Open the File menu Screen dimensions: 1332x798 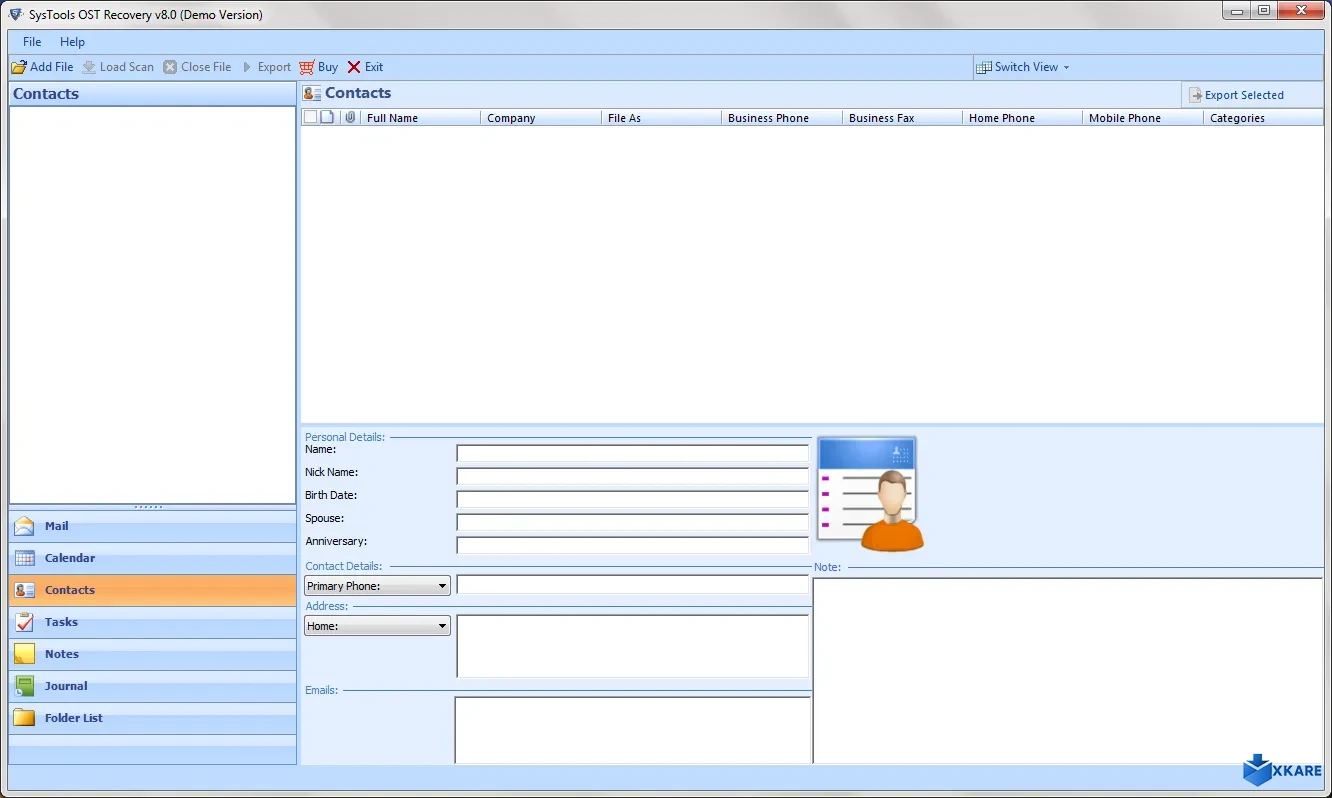32,42
